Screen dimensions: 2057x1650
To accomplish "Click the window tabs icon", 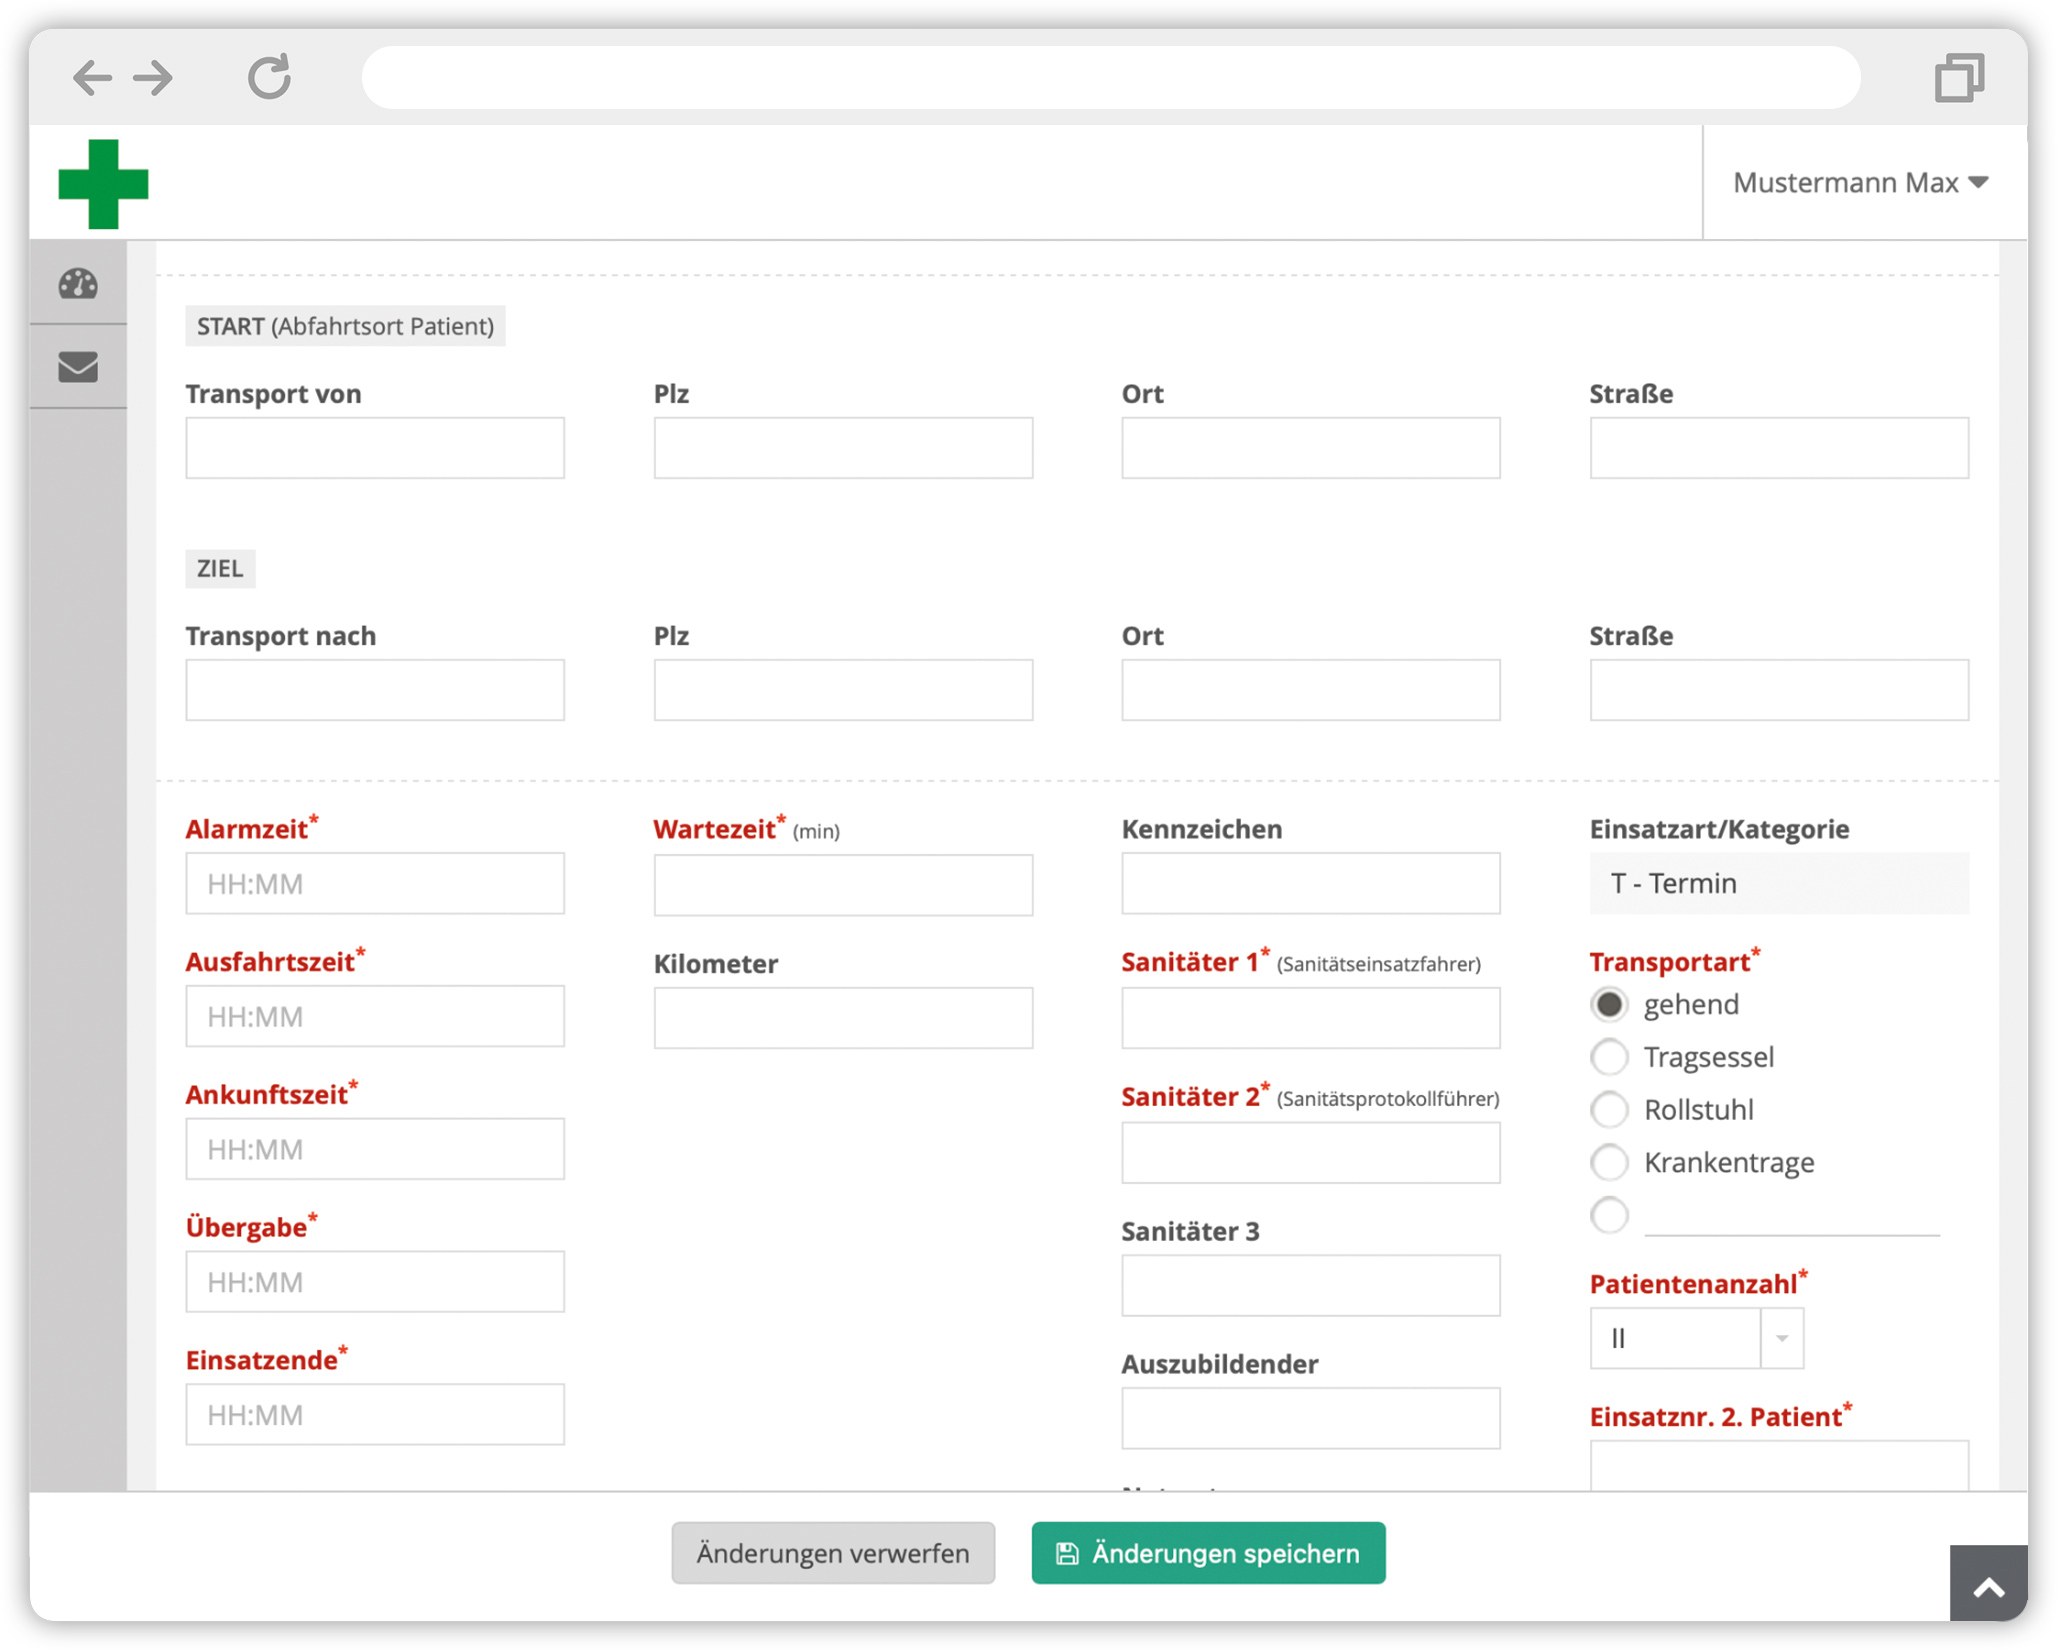I will pyautogui.click(x=1958, y=78).
